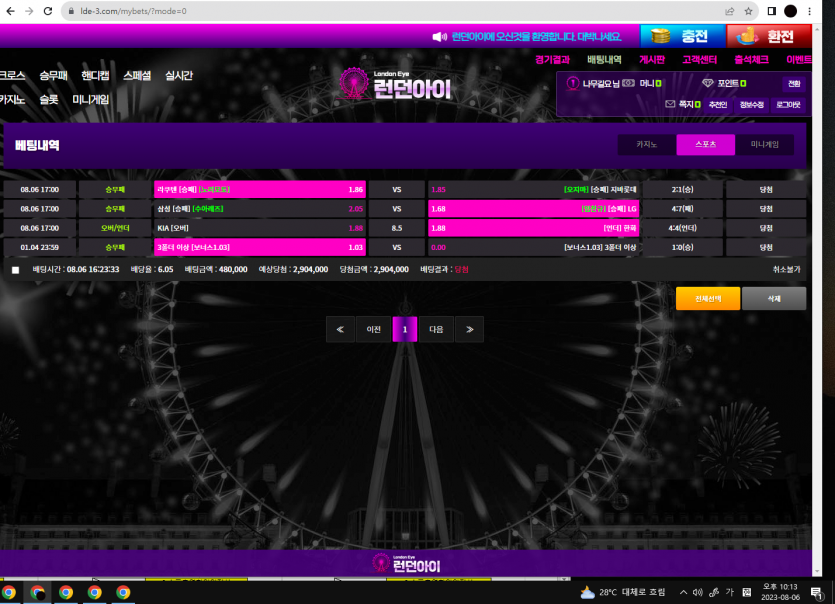Open the Chrome profile avatar

tap(791, 11)
